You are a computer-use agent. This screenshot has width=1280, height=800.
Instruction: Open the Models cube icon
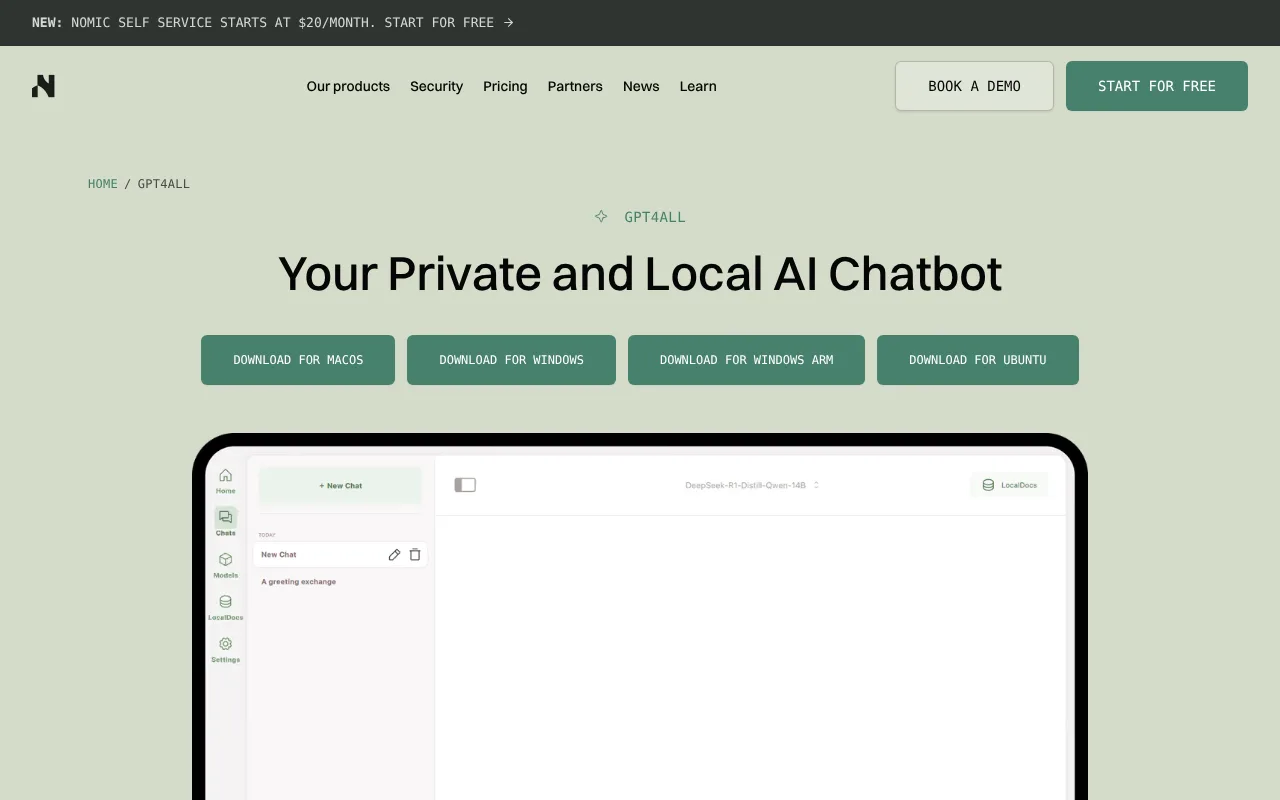pyautogui.click(x=226, y=560)
